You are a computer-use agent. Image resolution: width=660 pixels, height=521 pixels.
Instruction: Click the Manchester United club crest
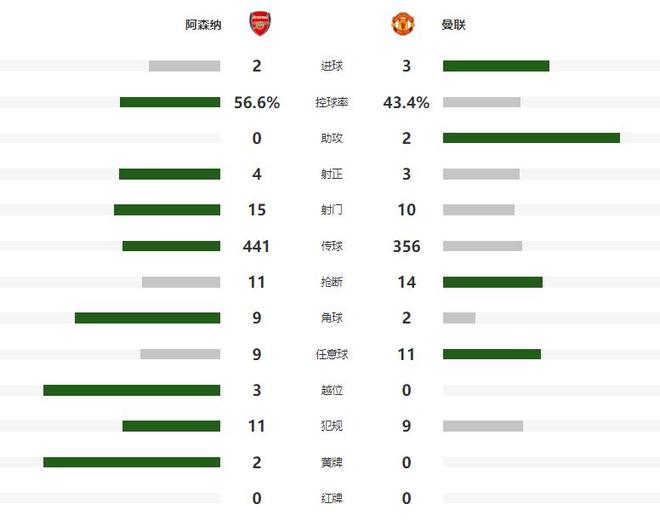click(402, 24)
